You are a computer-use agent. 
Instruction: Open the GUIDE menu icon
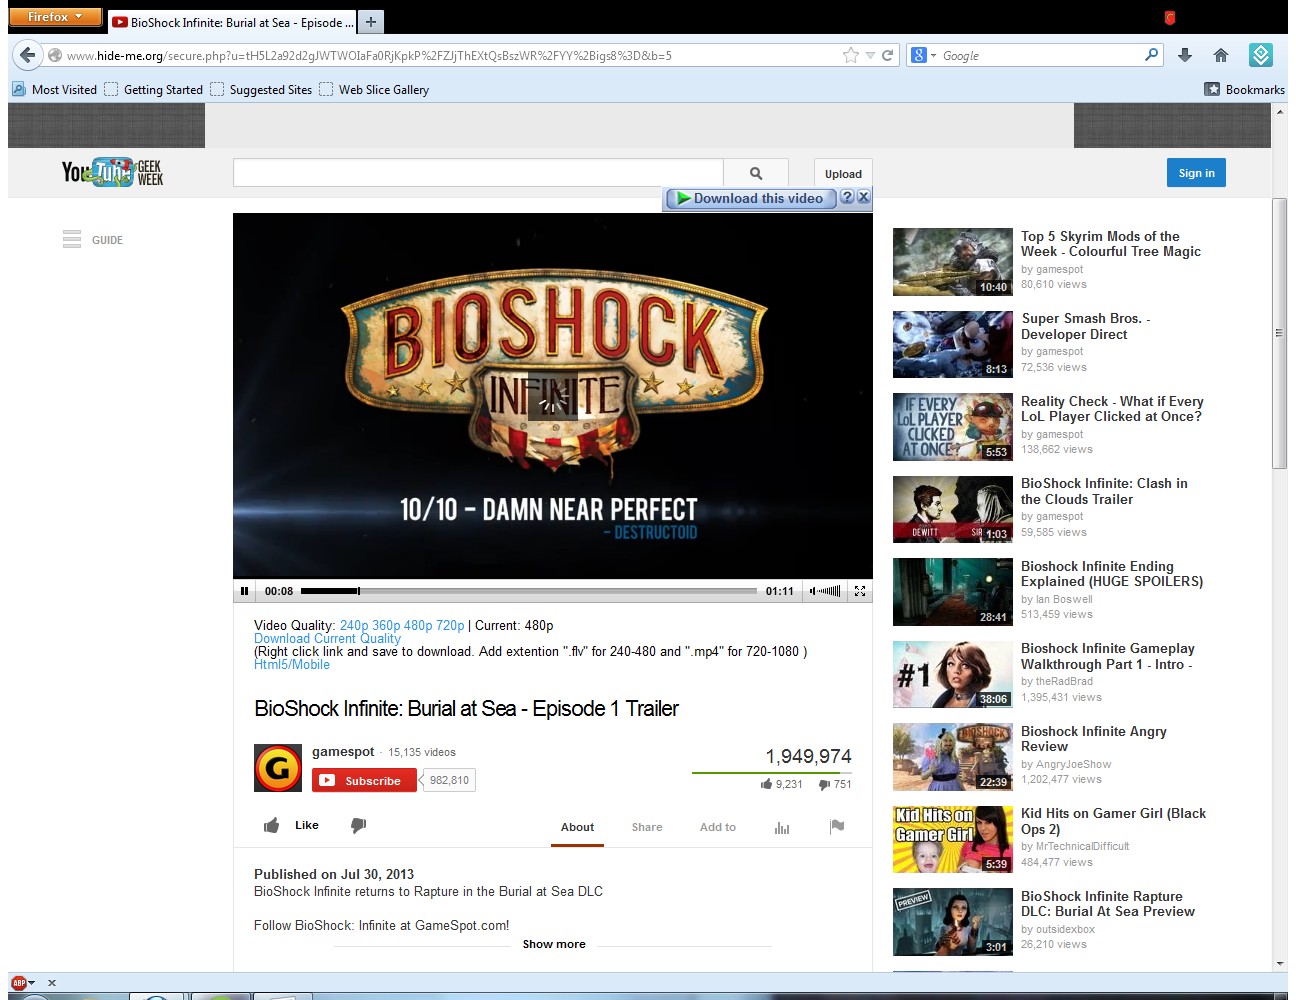72,239
